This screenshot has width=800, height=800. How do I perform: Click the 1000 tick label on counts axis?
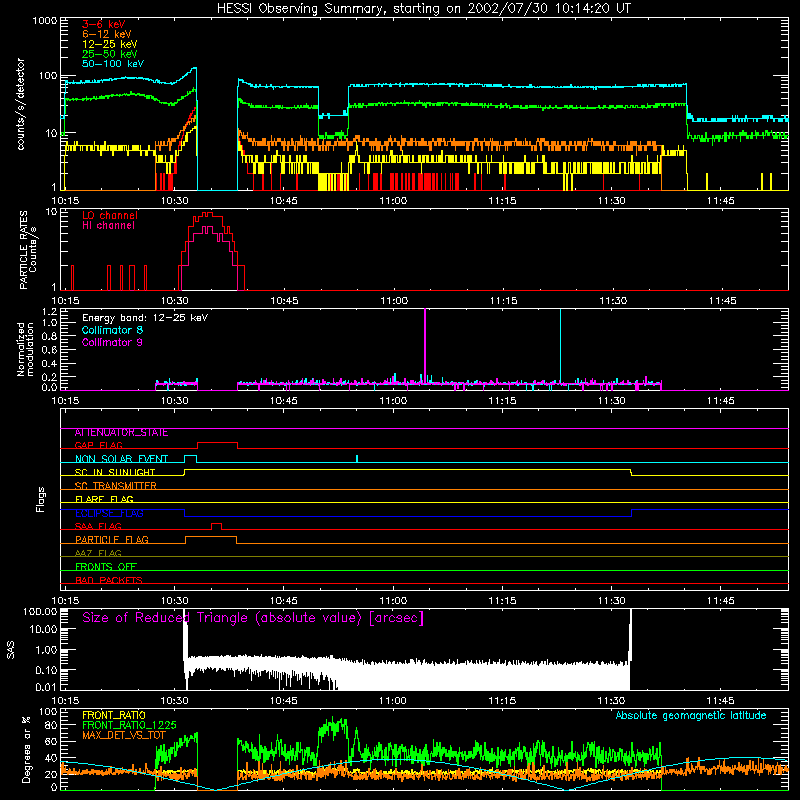click(x=44, y=21)
